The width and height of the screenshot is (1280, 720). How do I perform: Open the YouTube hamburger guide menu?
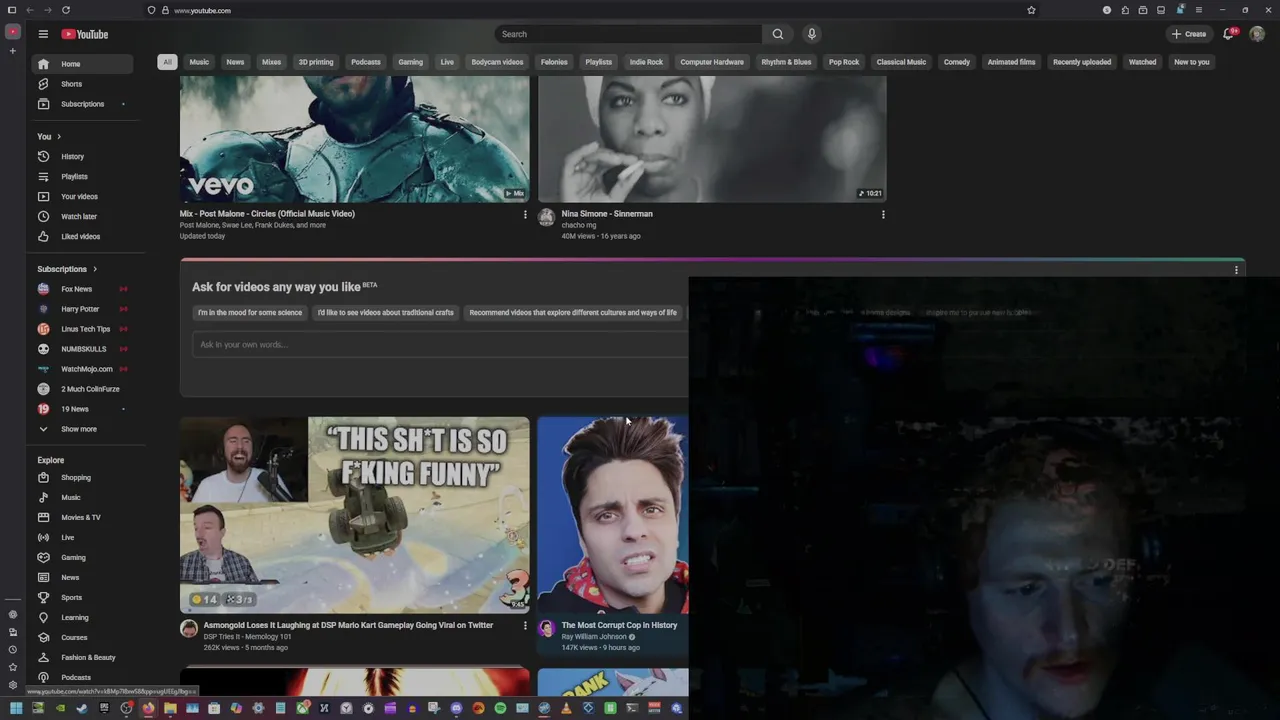(43, 34)
